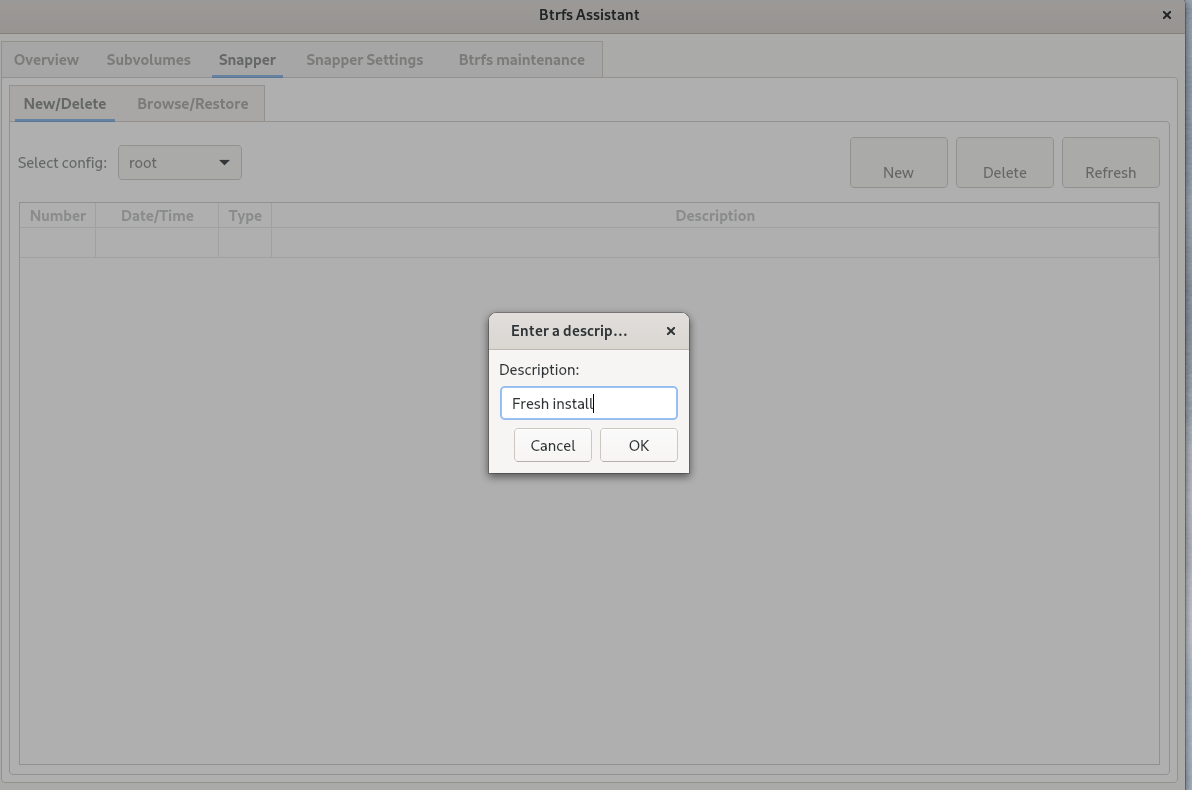This screenshot has width=1192, height=790.
Task: Select the Snapper tab
Action: (247, 59)
